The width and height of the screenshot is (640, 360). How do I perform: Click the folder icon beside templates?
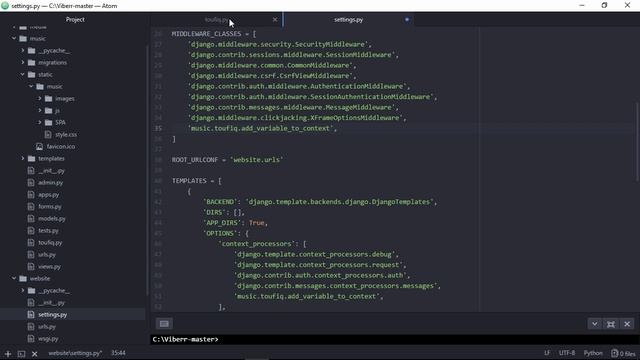31,158
